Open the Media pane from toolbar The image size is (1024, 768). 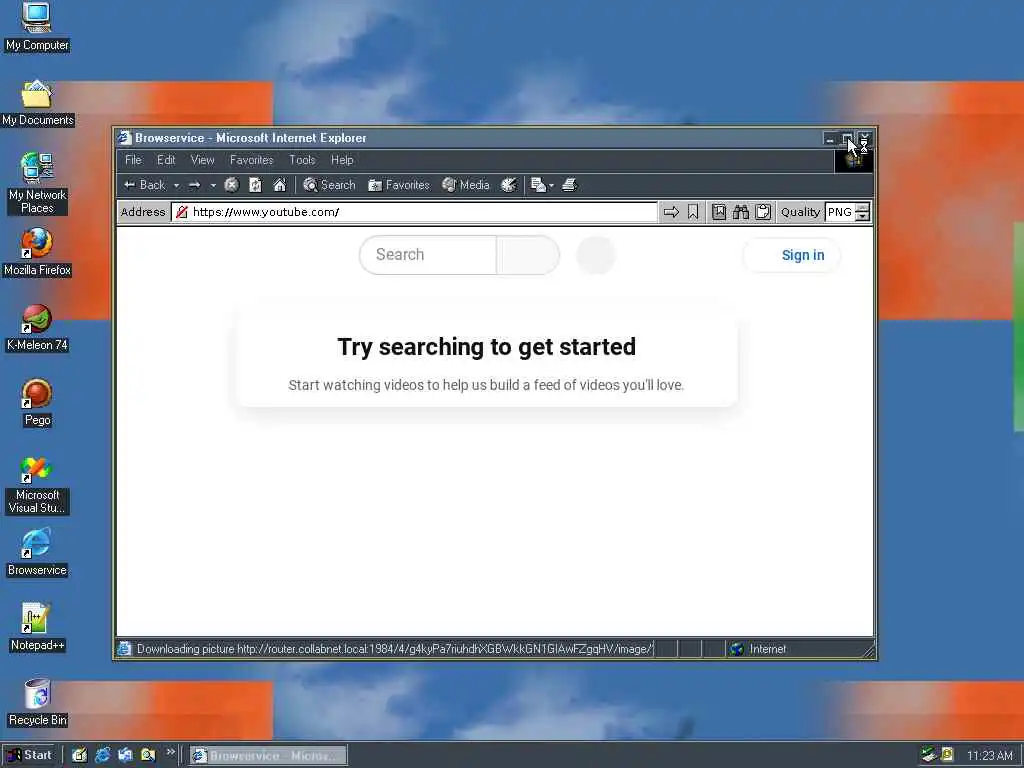466,185
